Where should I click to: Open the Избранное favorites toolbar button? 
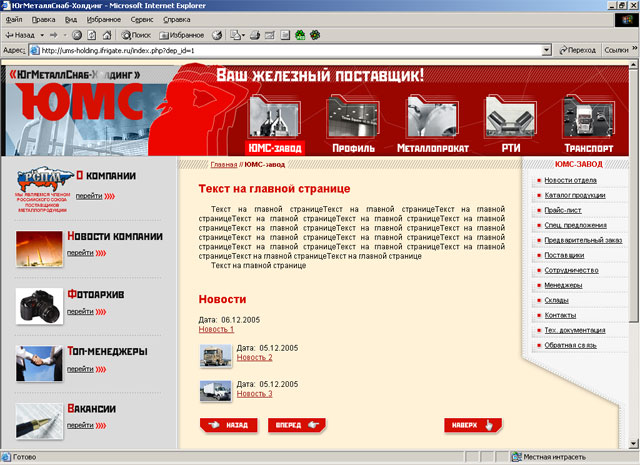[x=182, y=35]
